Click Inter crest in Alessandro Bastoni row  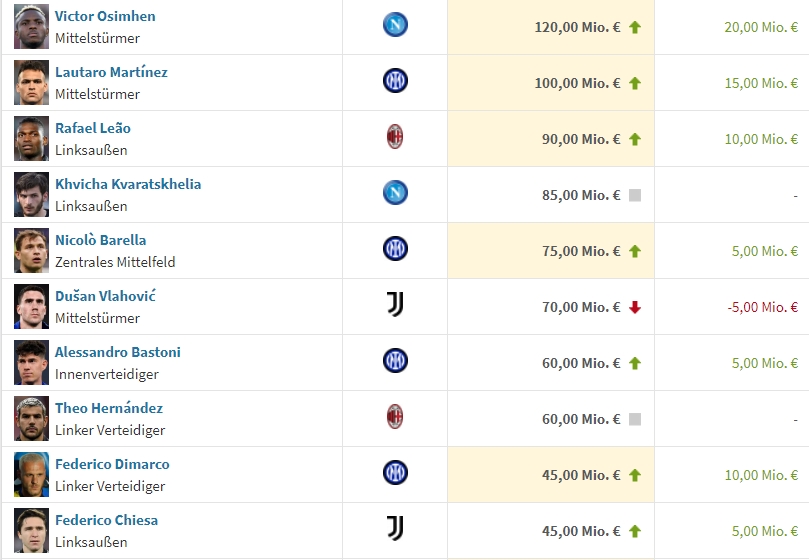point(395,361)
